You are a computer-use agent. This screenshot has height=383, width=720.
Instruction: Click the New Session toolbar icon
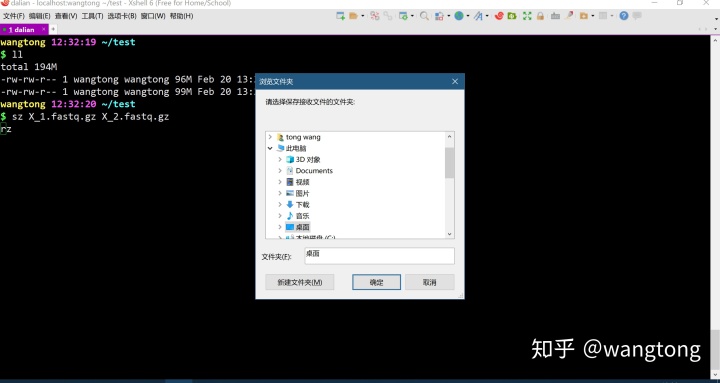(x=340, y=16)
